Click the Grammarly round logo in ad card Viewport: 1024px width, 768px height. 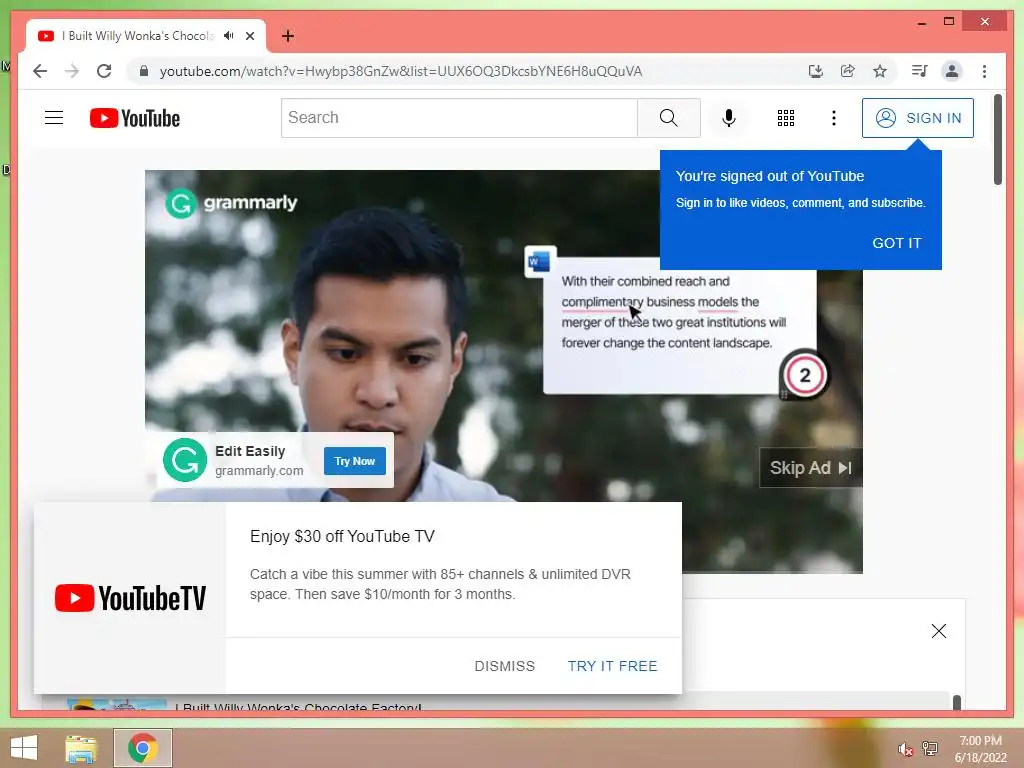[x=185, y=460]
